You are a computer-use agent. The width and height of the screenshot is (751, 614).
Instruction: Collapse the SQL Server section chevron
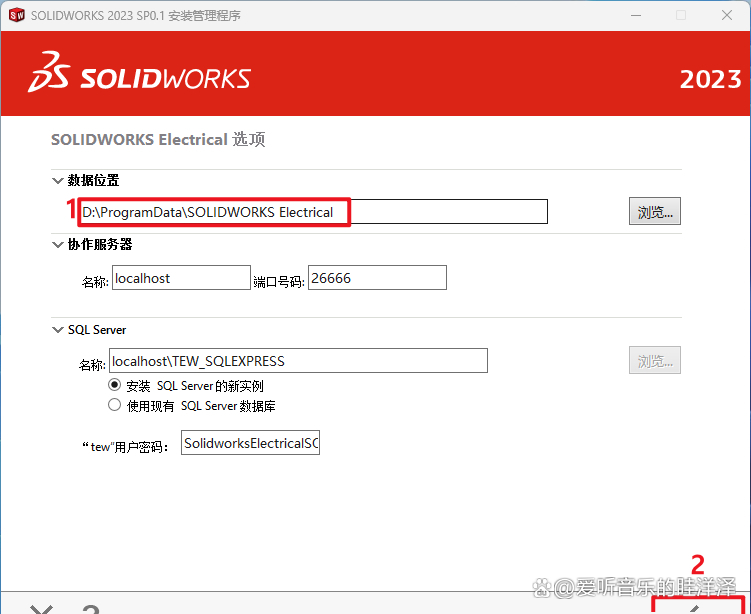coord(57,330)
